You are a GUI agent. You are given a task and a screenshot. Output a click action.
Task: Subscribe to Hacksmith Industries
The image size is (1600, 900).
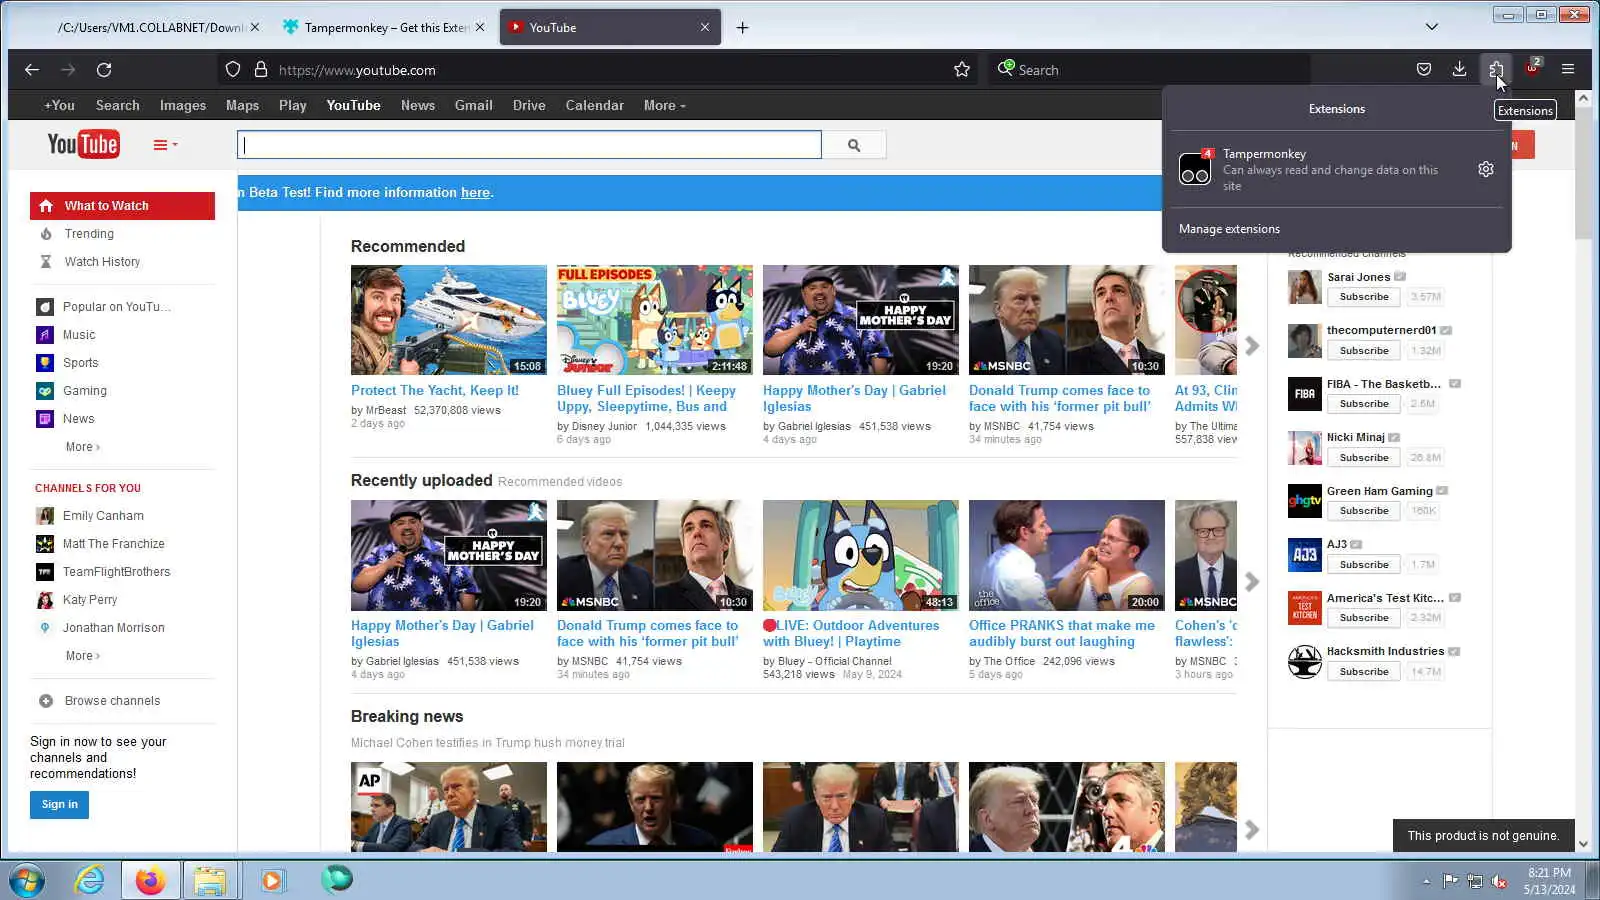[1364, 672]
